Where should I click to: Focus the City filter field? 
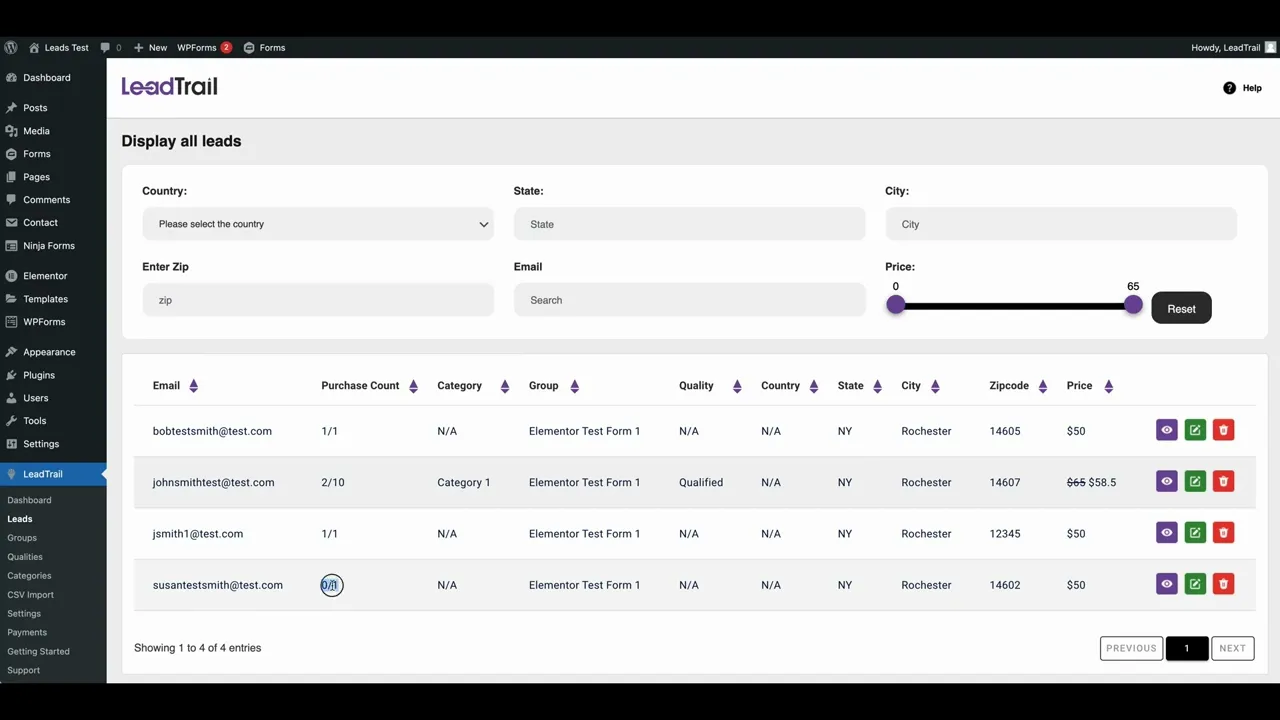(1061, 224)
